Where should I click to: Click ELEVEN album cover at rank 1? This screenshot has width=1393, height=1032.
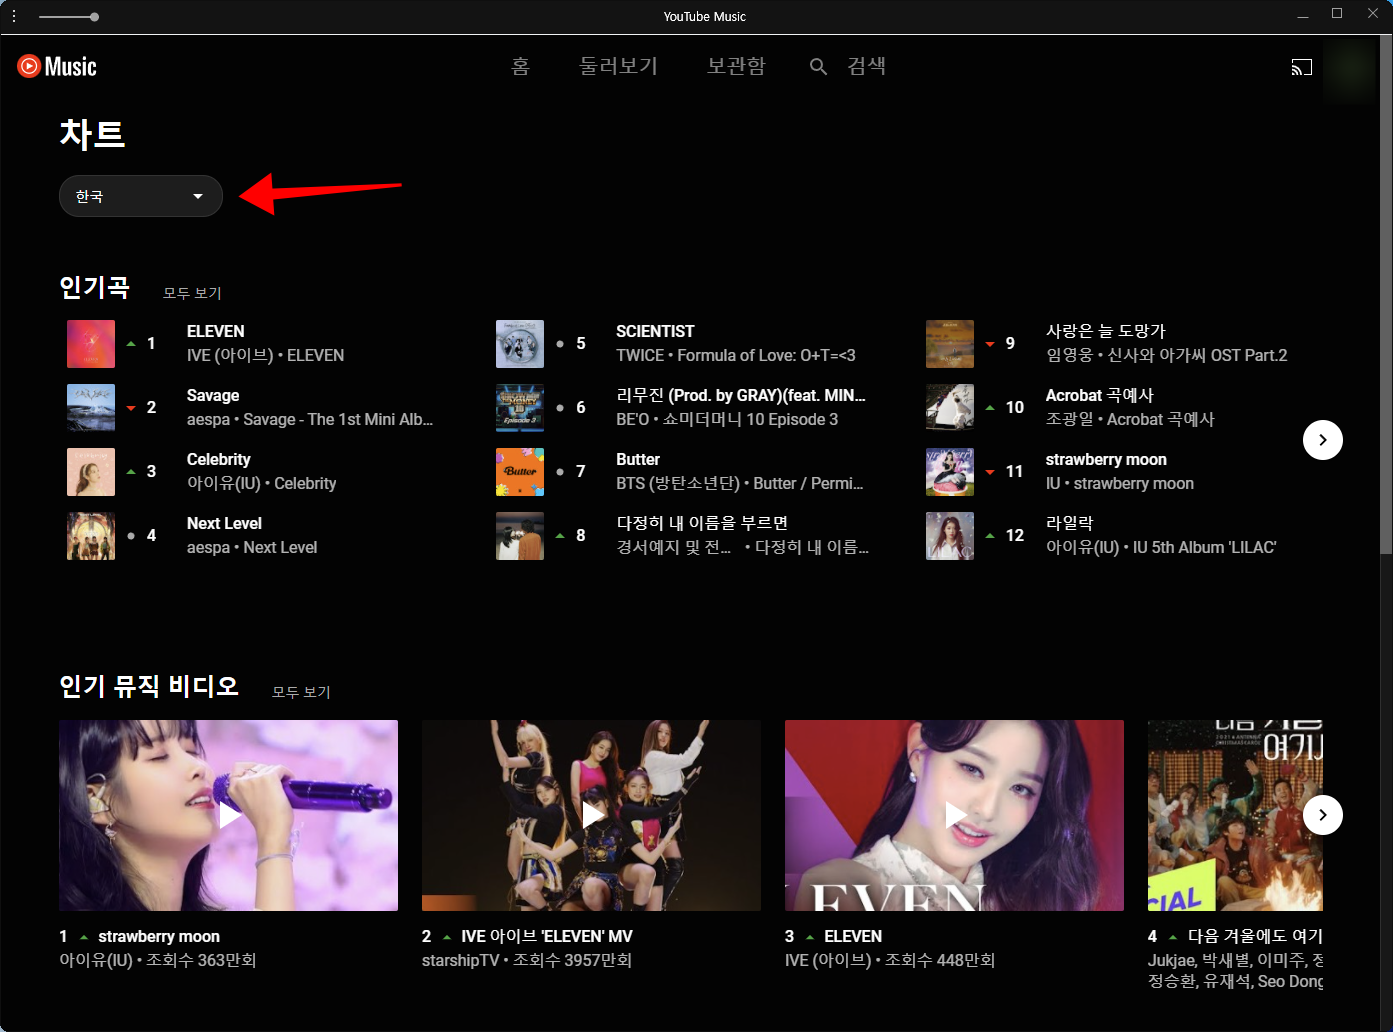click(91, 344)
